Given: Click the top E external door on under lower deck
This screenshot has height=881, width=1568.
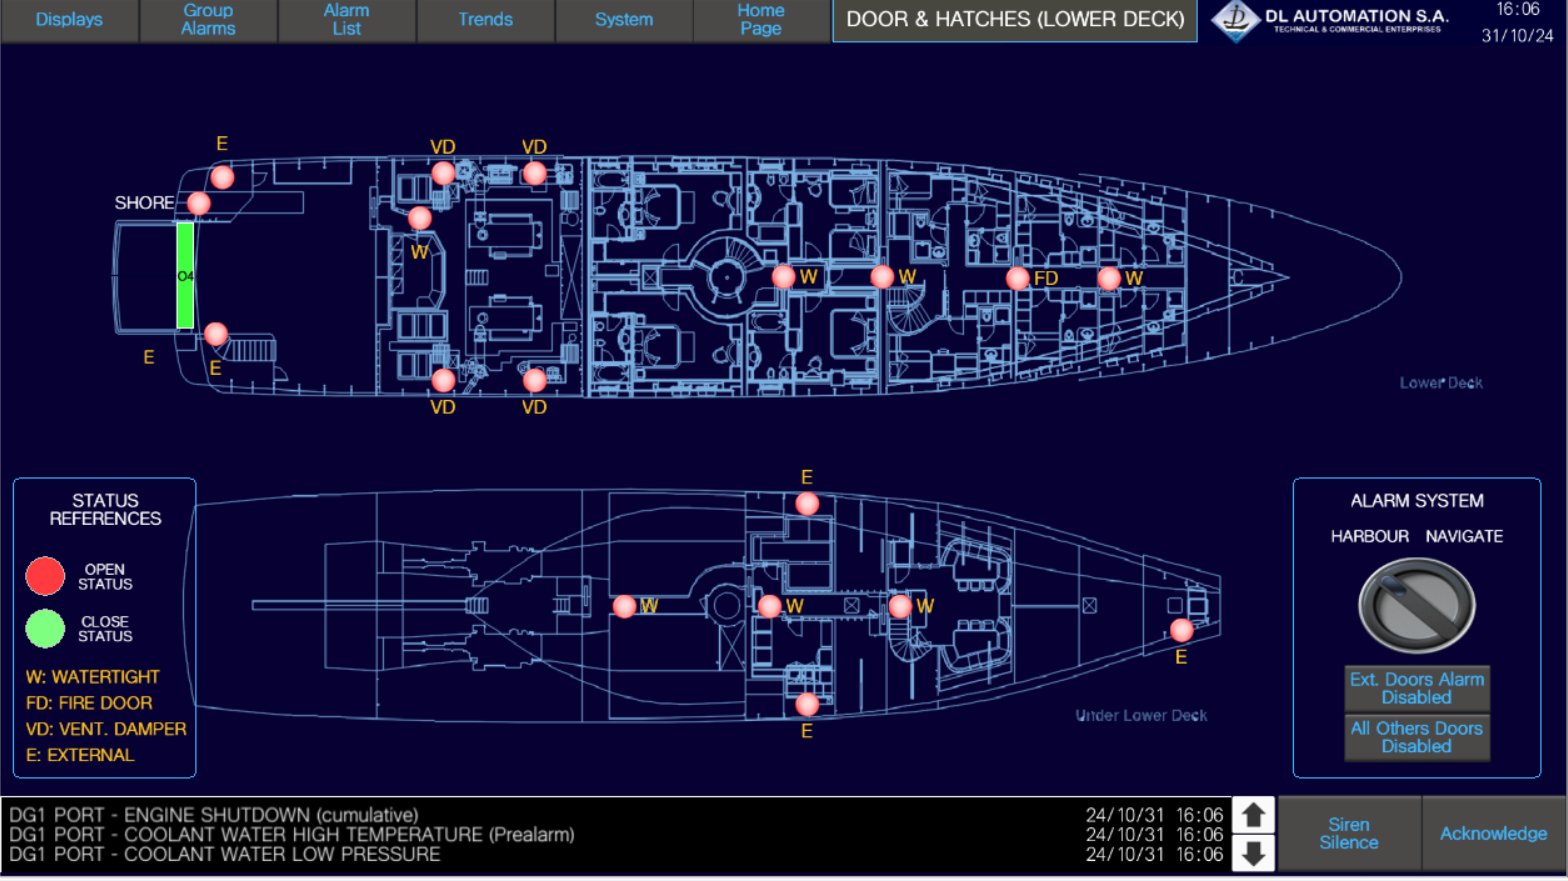Looking at the screenshot, I should pos(807,503).
